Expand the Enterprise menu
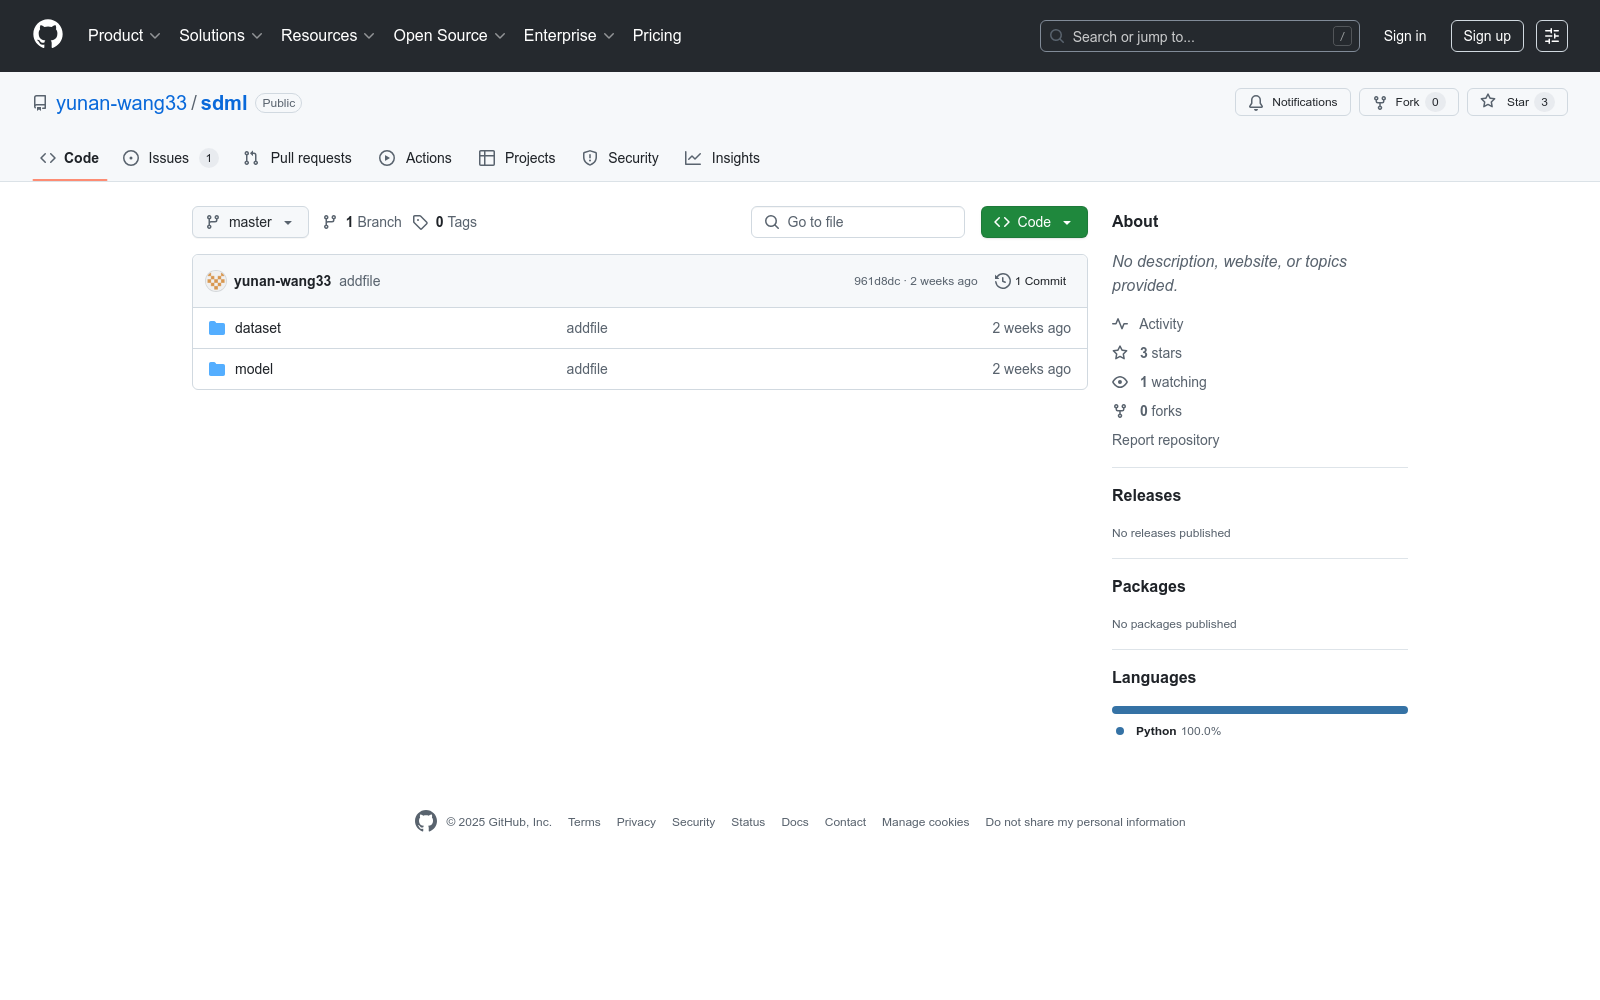Image resolution: width=1600 pixels, height=1000 pixels. (x=569, y=35)
